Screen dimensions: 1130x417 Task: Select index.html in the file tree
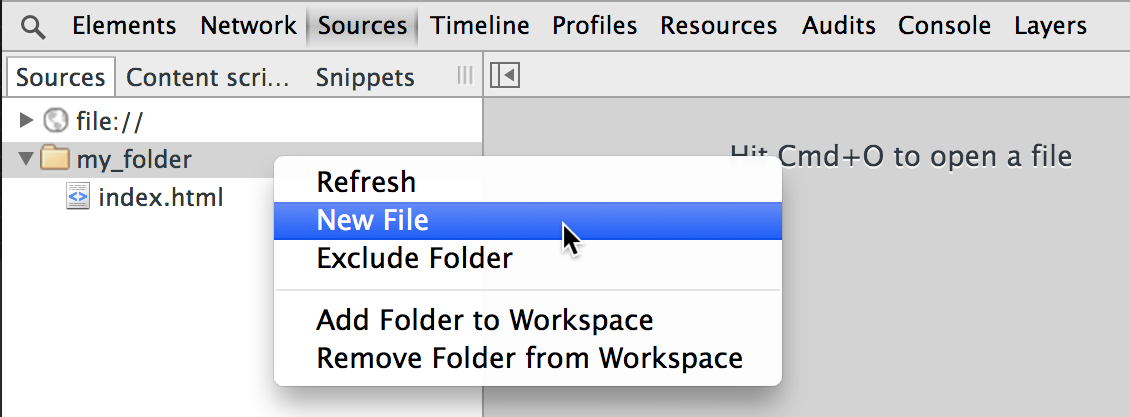tap(160, 197)
